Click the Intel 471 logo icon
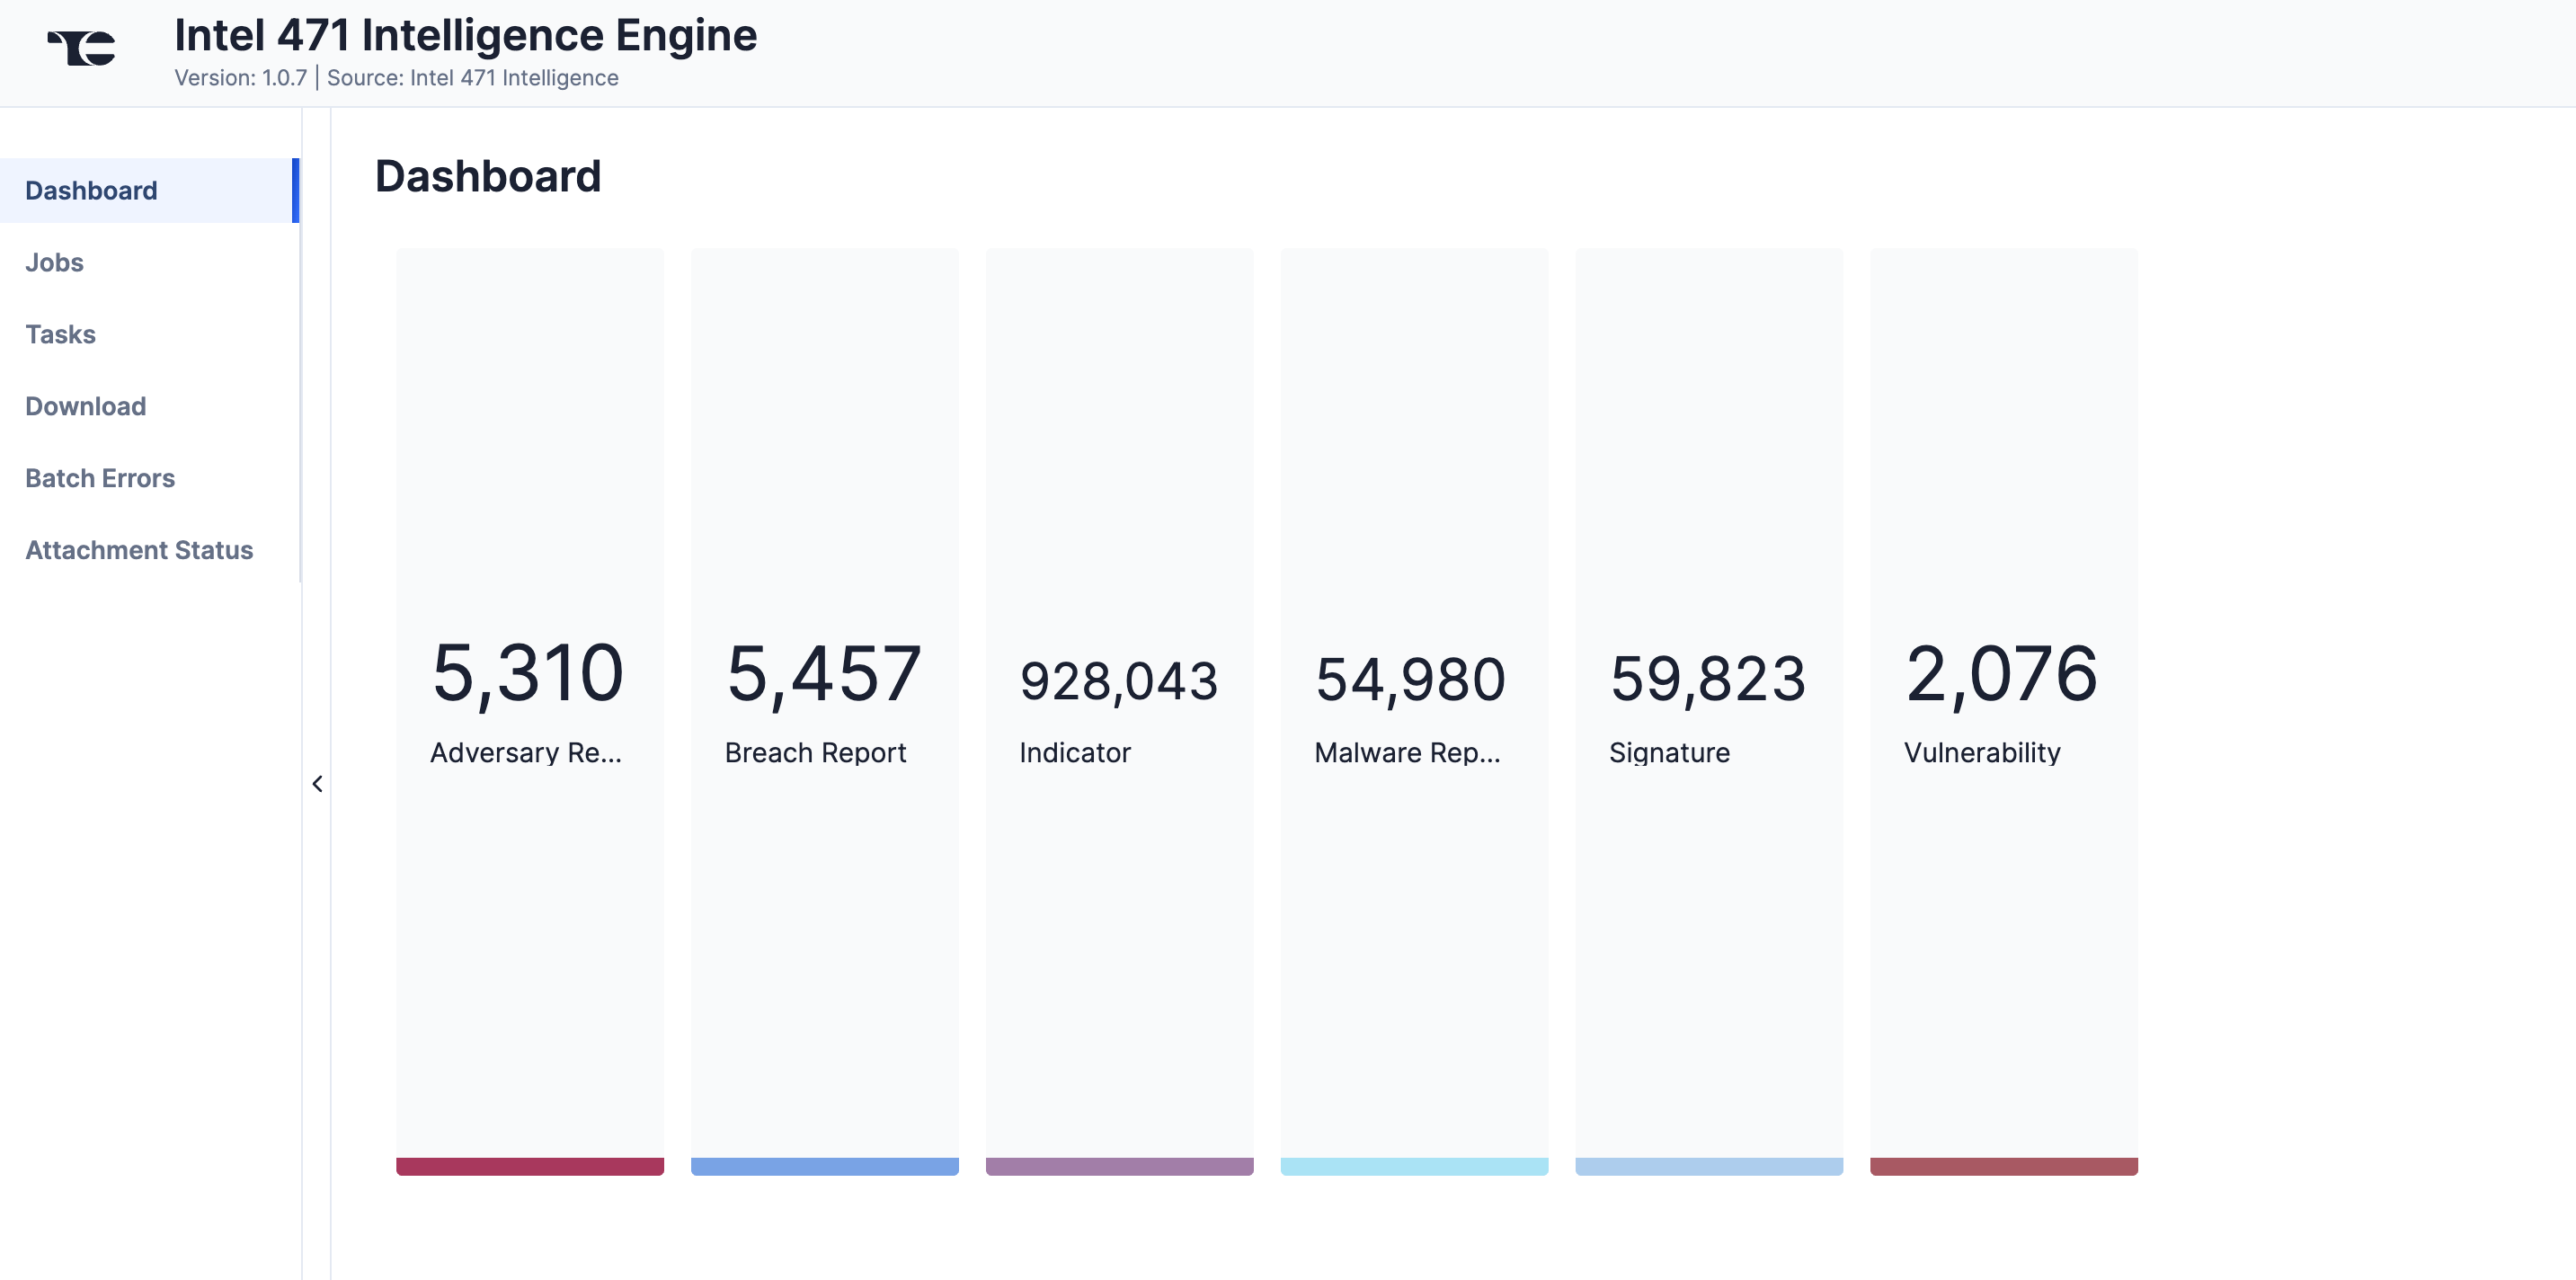The height and width of the screenshot is (1280, 2576). pos(82,47)
